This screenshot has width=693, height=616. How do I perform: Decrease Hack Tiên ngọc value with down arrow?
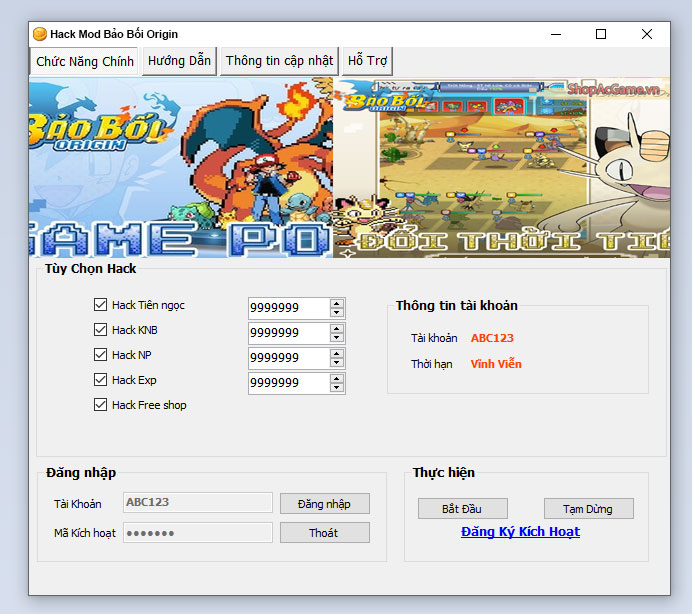[337, 312]
